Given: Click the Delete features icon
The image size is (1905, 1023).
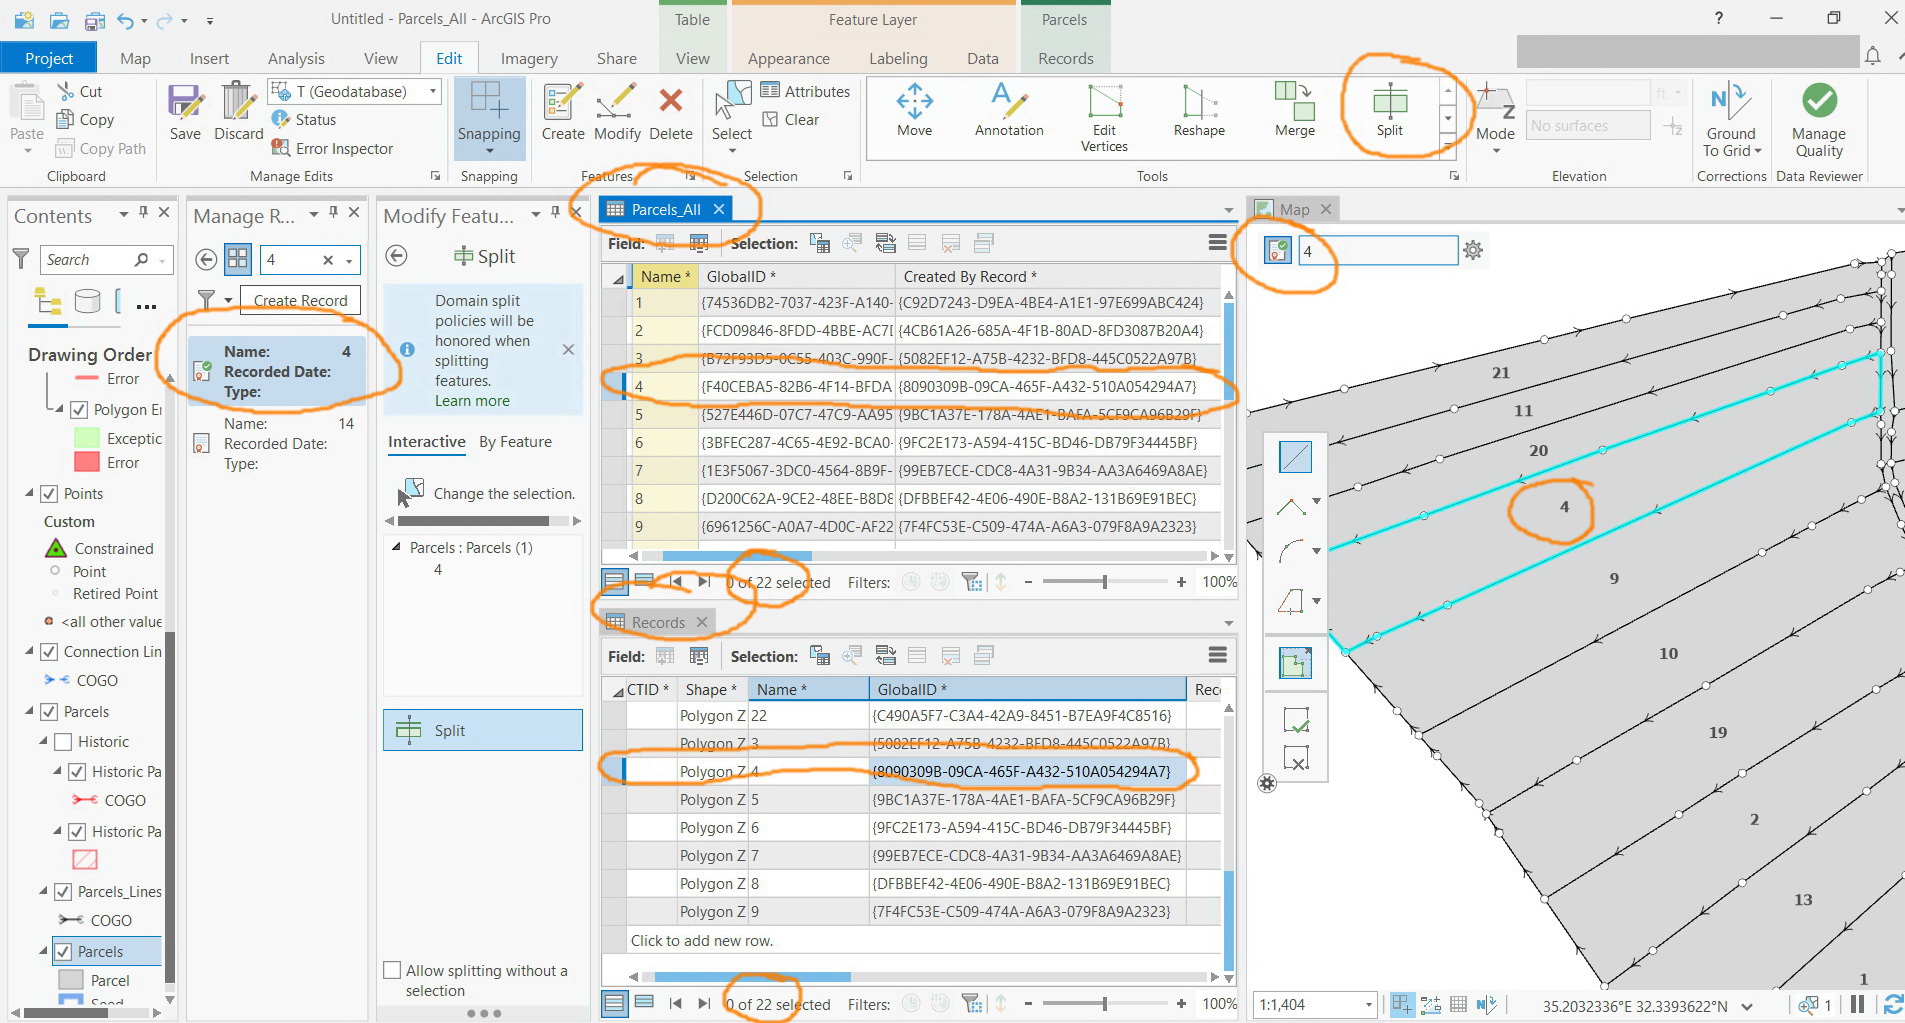Looking at the screenshot, I should coord(670,101).
